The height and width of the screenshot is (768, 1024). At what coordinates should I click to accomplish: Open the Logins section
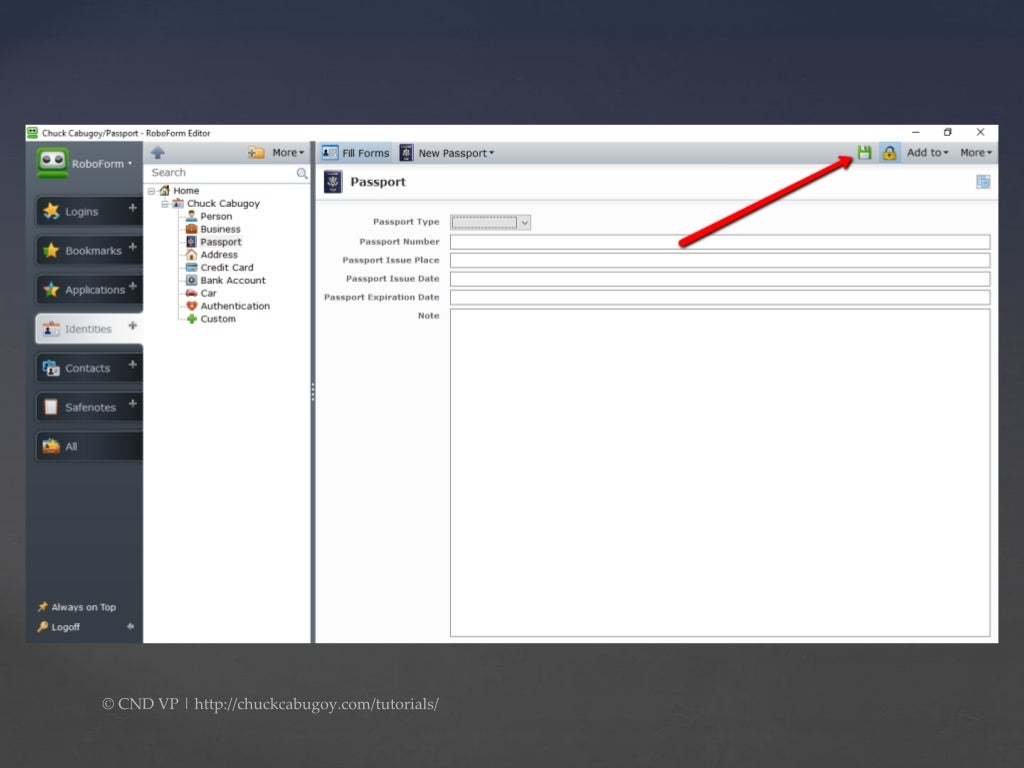coord(82,212)
